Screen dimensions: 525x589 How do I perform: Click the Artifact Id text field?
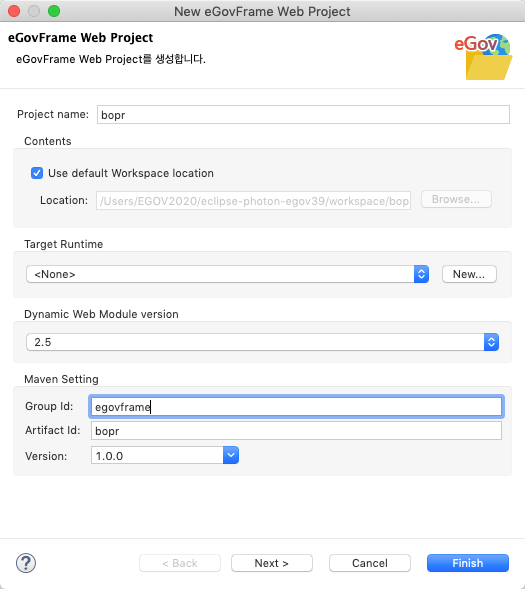click(296, 430)
